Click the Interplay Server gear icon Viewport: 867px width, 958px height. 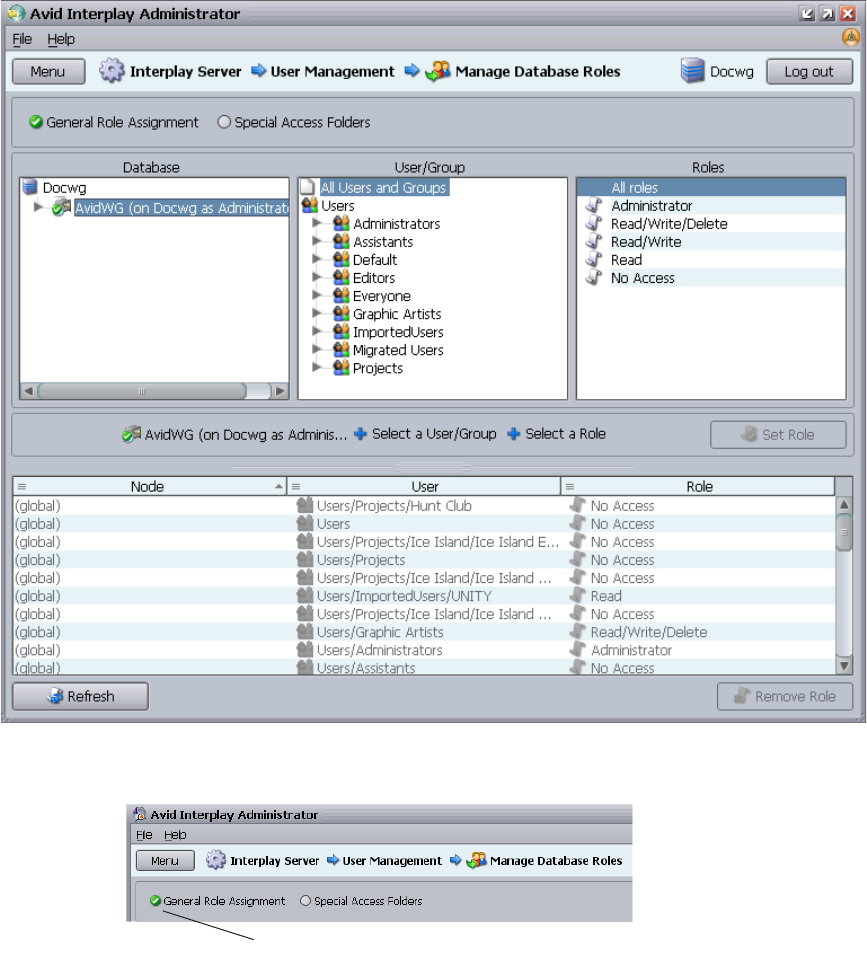pos(111,71)
